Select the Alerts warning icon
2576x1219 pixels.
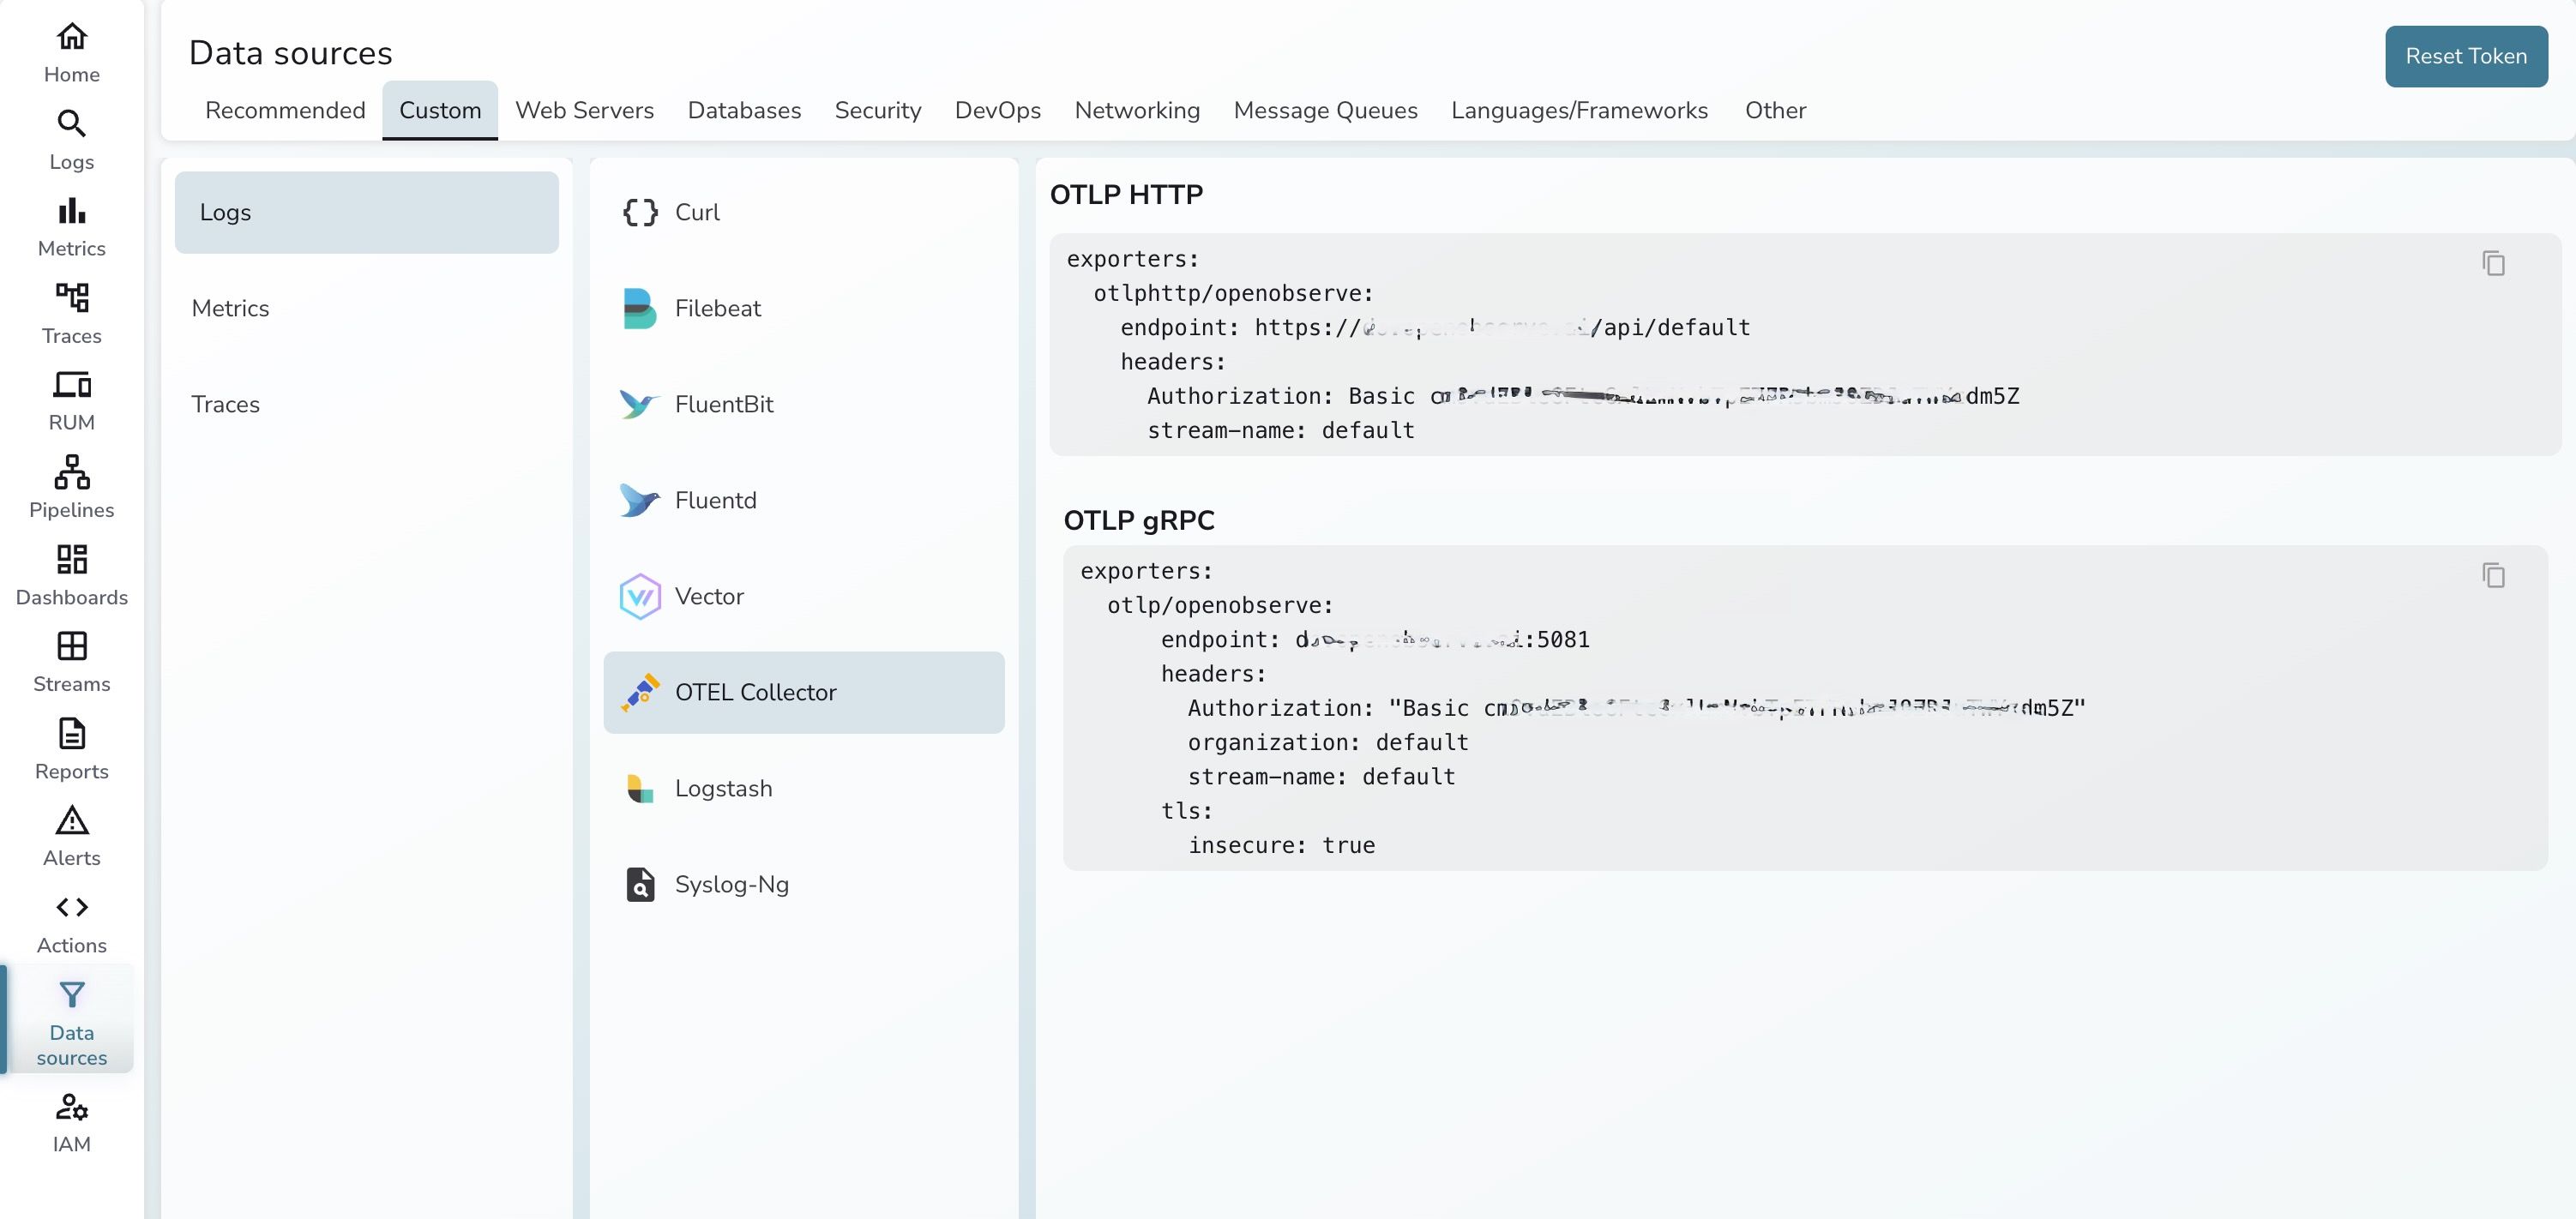point(71,820)
